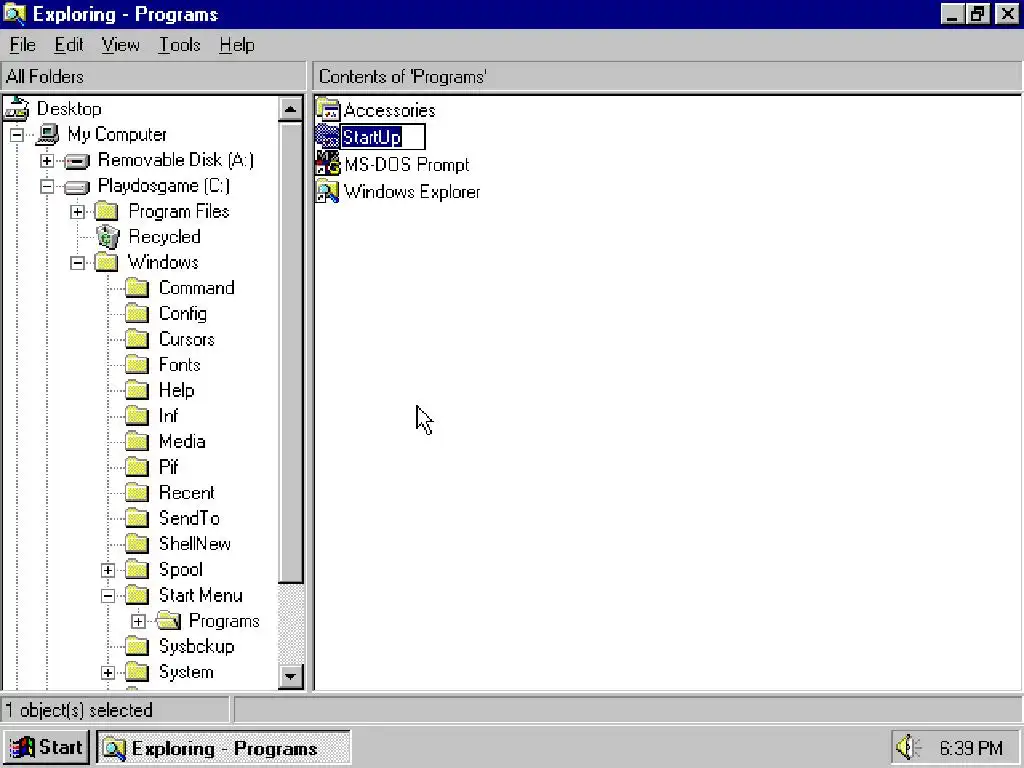Click the volume speaker tray icon

908,747
